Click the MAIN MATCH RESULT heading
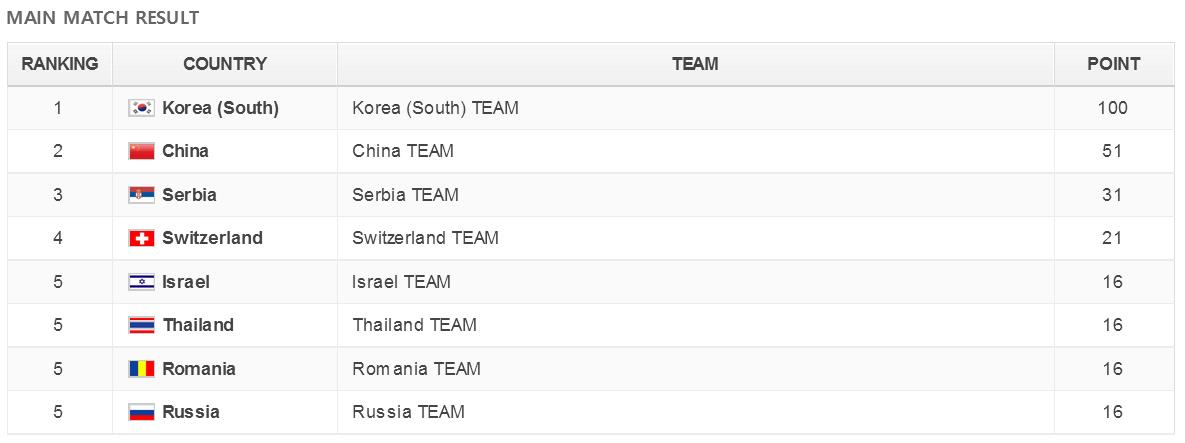 pos(103,17)
